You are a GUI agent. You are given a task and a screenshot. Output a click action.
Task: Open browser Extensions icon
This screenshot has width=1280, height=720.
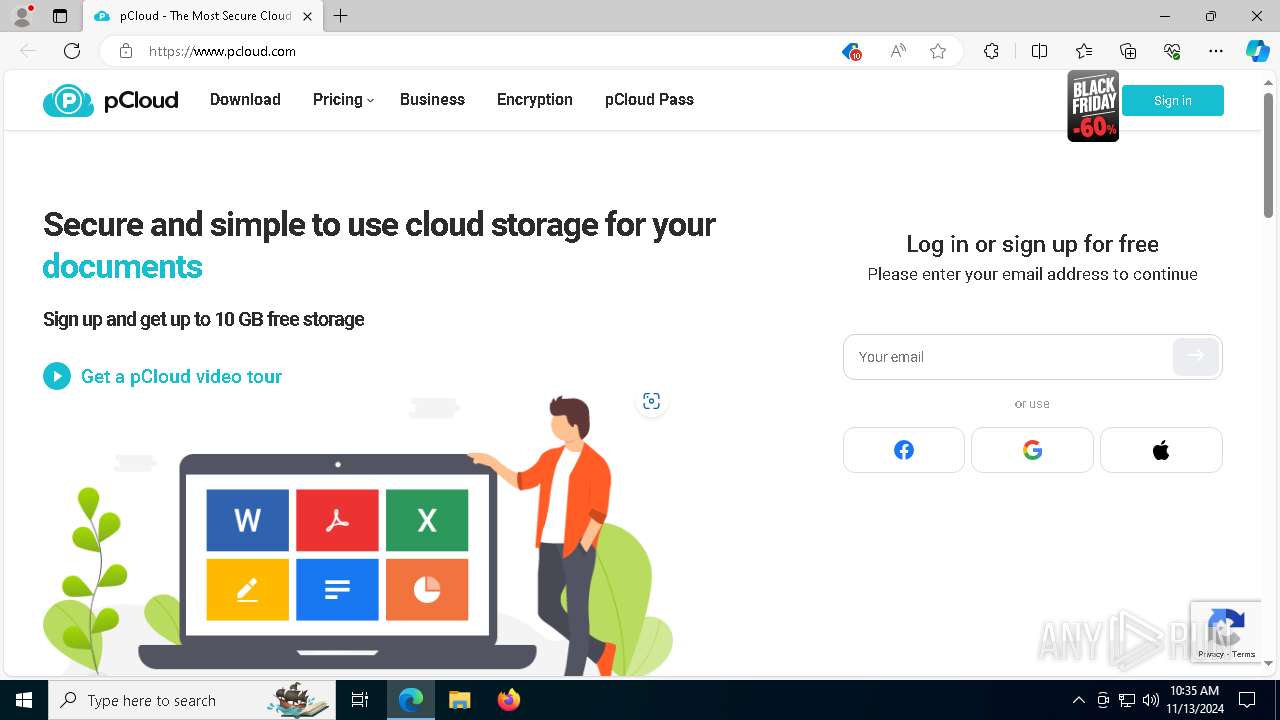991,51
